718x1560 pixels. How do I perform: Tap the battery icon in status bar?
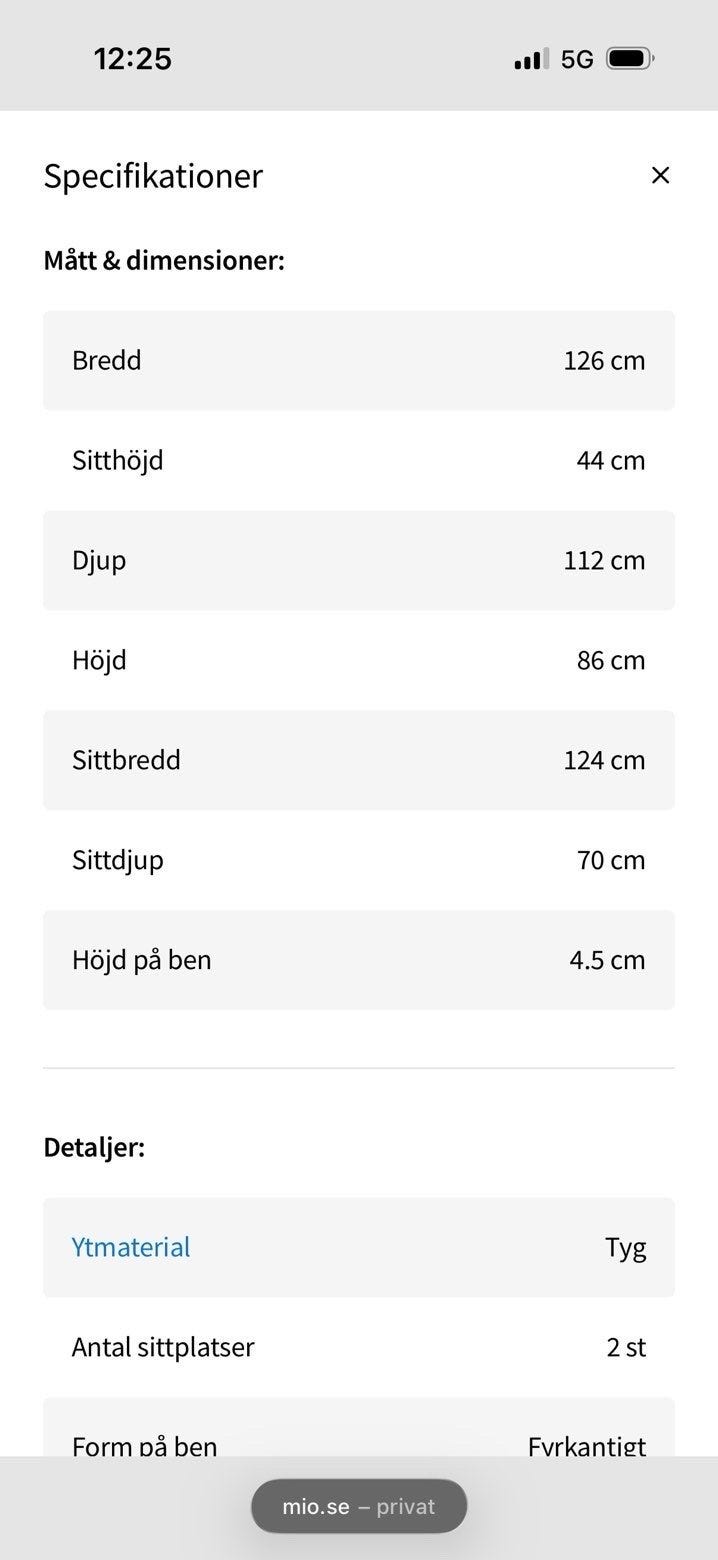[x=630, y=59]
